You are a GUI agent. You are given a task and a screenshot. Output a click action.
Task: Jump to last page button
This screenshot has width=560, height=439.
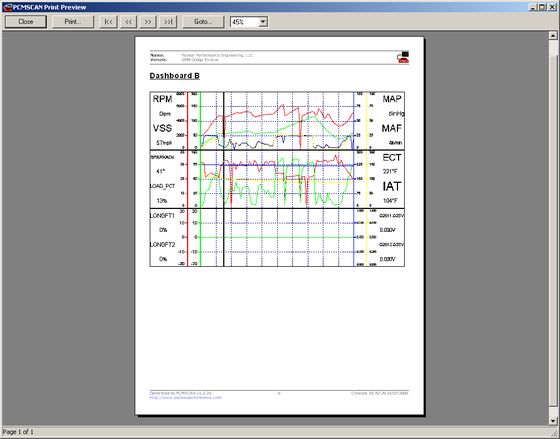(x=168, y=22)
